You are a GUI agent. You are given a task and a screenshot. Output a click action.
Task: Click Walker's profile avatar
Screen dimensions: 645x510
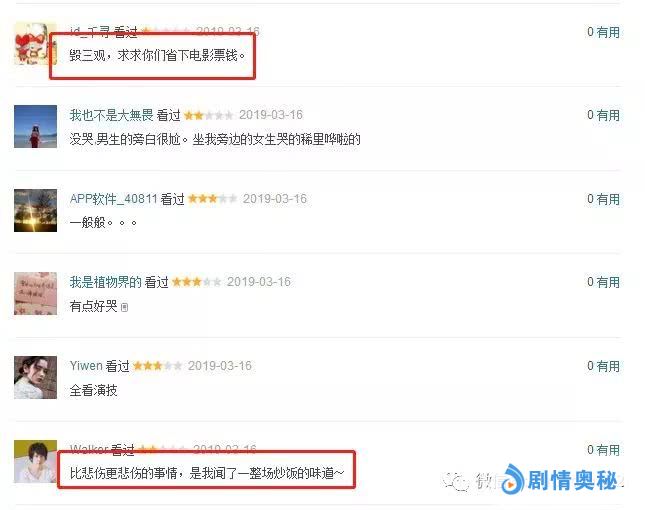coord(35,461)
